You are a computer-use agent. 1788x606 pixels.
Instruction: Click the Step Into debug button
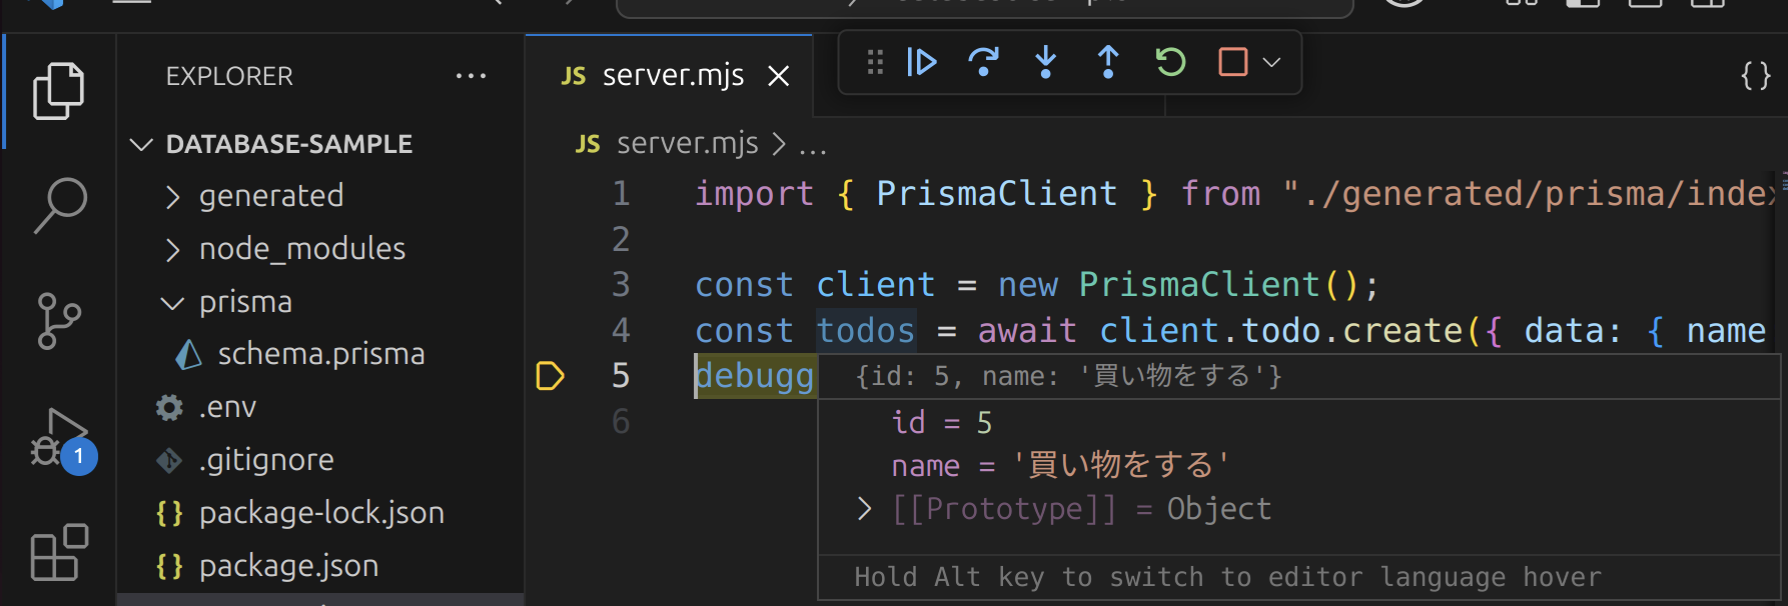click(x=1046, y=63)
